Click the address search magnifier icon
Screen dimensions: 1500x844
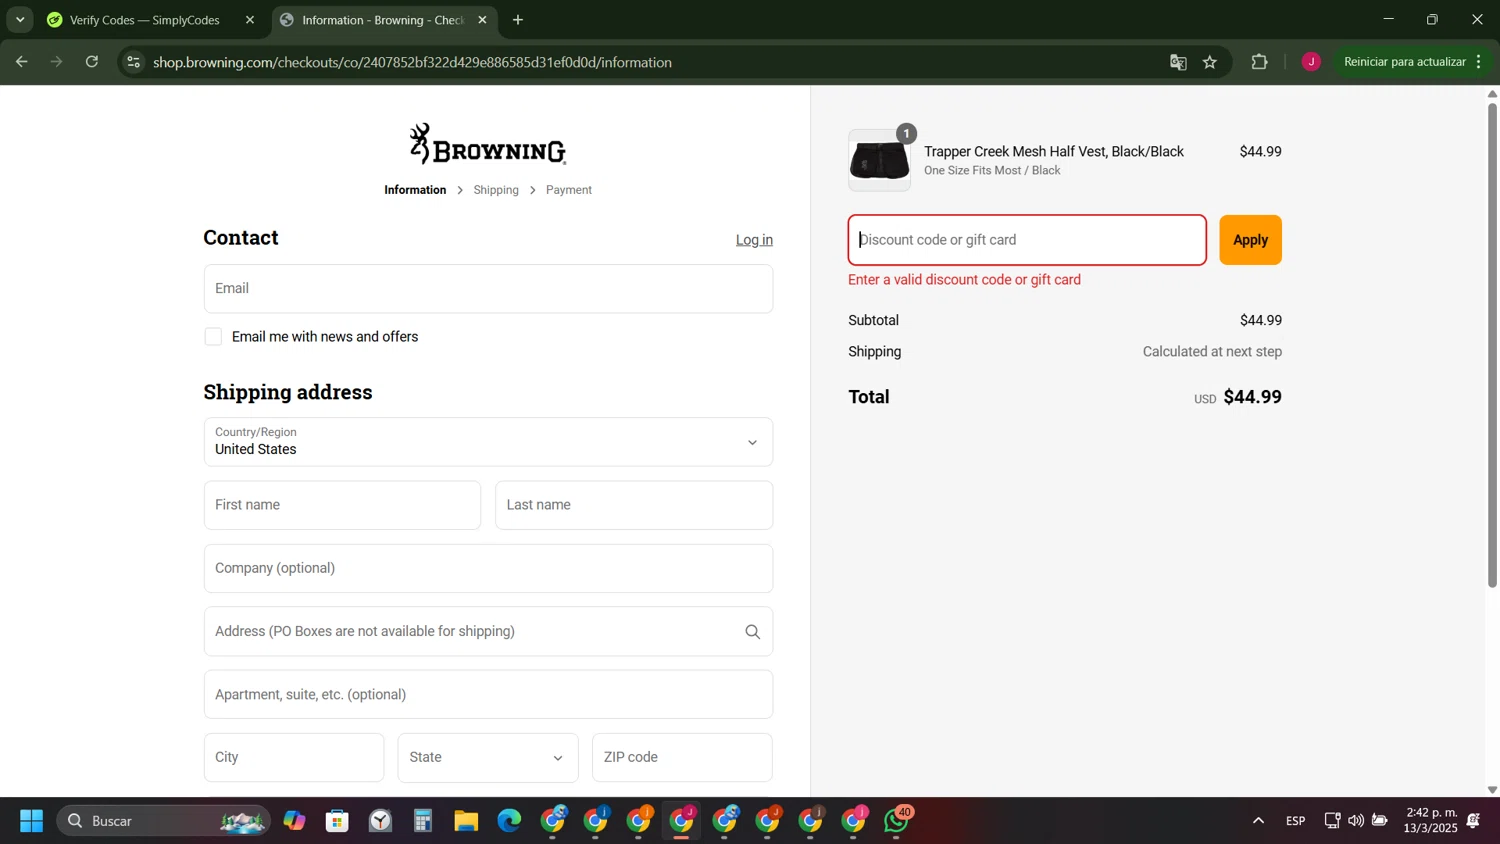pyautogui.click(x=752, y=632)
